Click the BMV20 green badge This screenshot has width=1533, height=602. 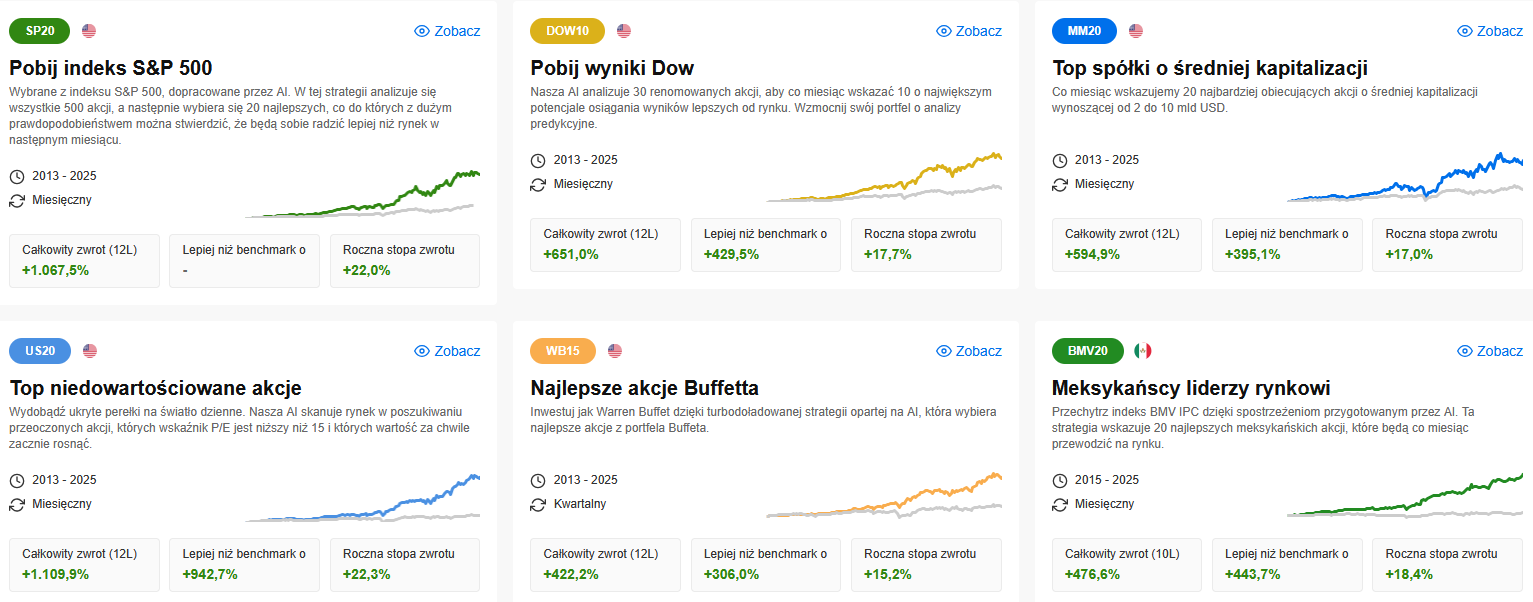[x=1088, y=351]
